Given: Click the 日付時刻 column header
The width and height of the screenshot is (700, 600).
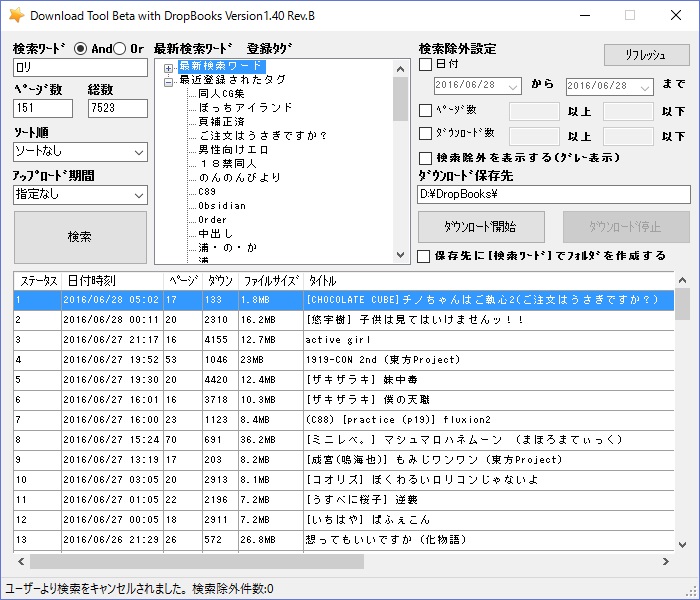Looking at the screenshot, I should pos(90,281).
